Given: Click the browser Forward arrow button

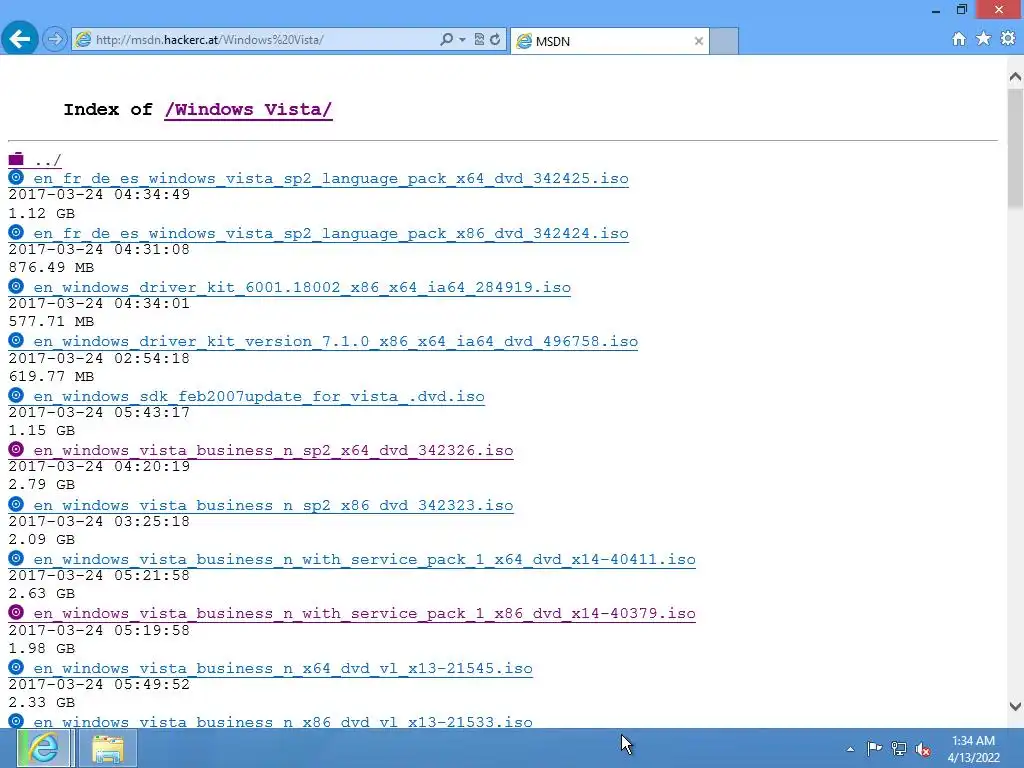Looking at the screenshot, I should tap(55, 40).
